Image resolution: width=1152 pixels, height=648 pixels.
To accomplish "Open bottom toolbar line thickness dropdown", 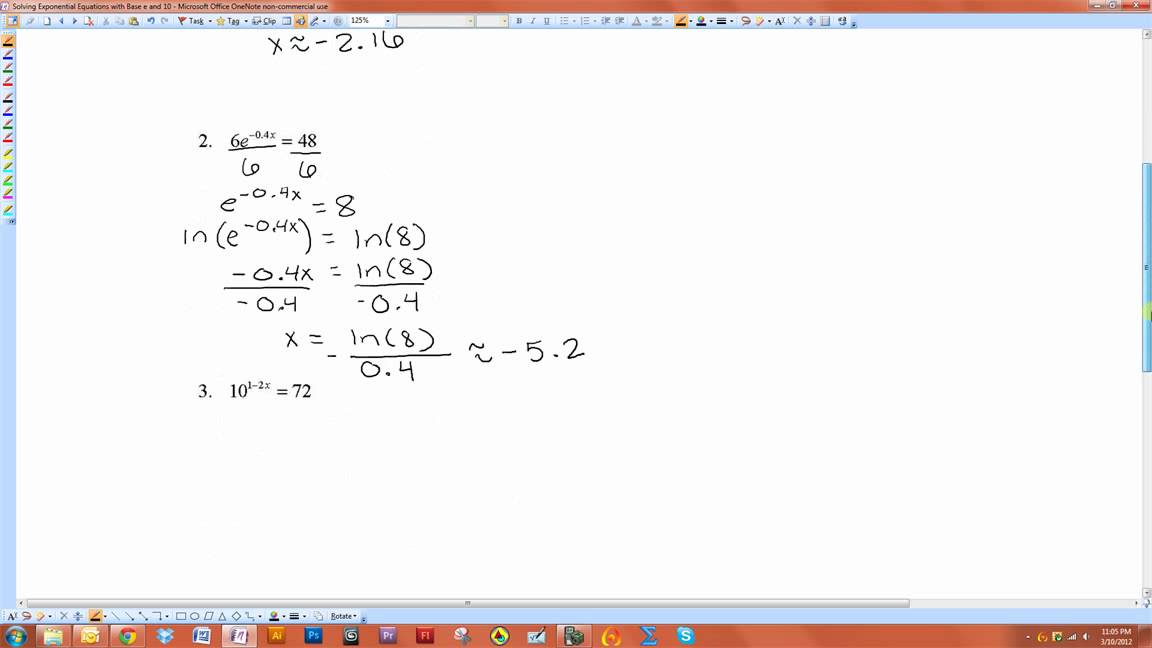I will [304, 616].
